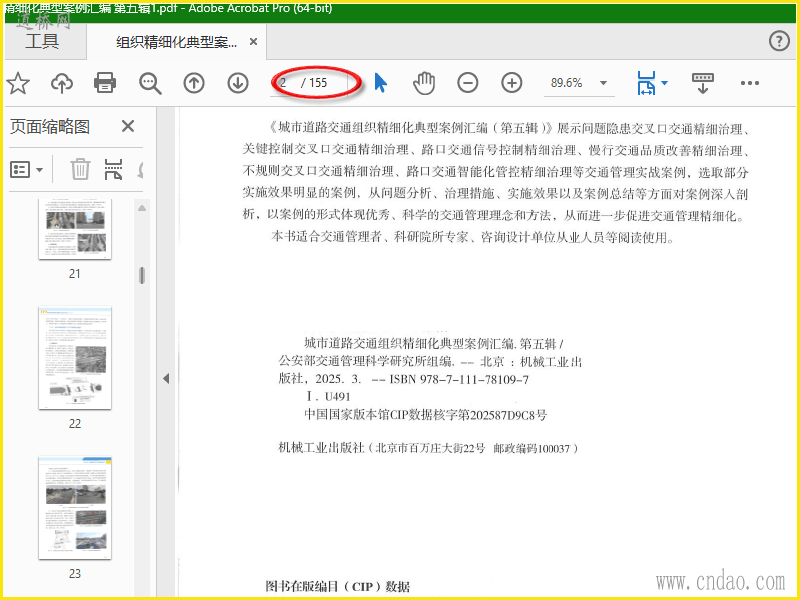Click the ISBN 978-7-111-78109-7 text

pos(459,379)
